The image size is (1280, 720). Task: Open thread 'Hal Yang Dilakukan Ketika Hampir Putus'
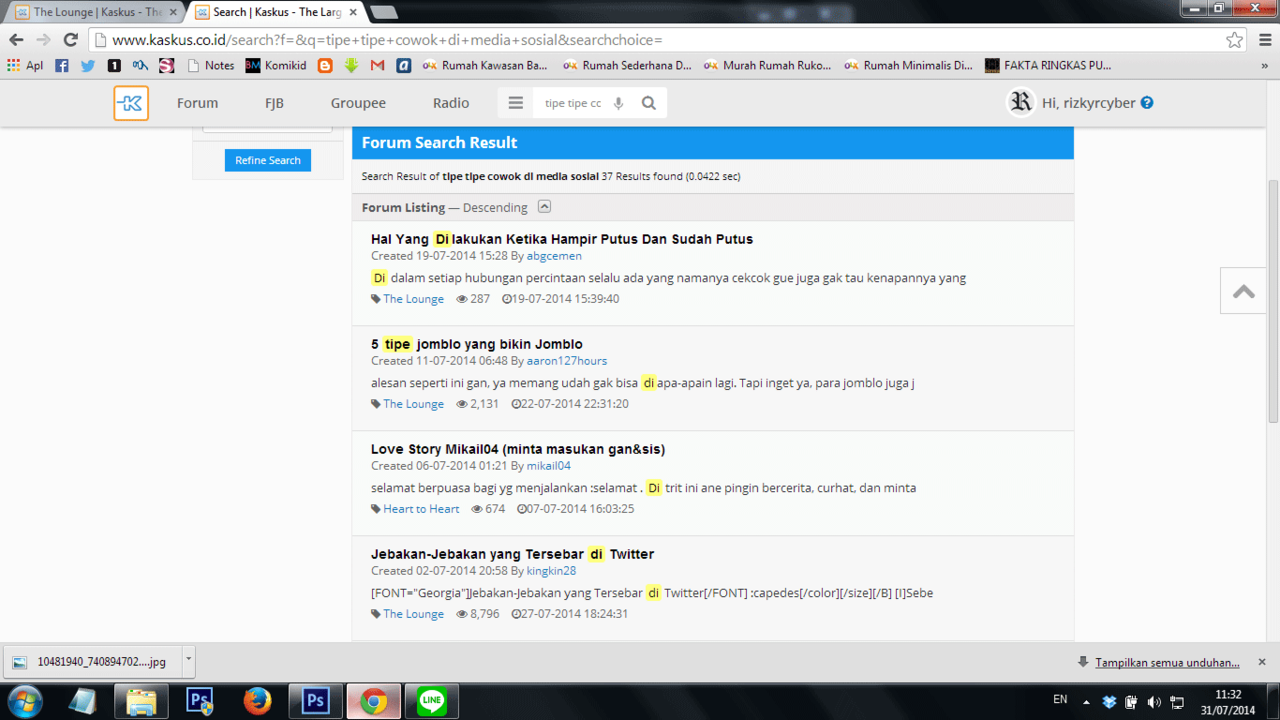pyautogui.click(x=562, y=239)
